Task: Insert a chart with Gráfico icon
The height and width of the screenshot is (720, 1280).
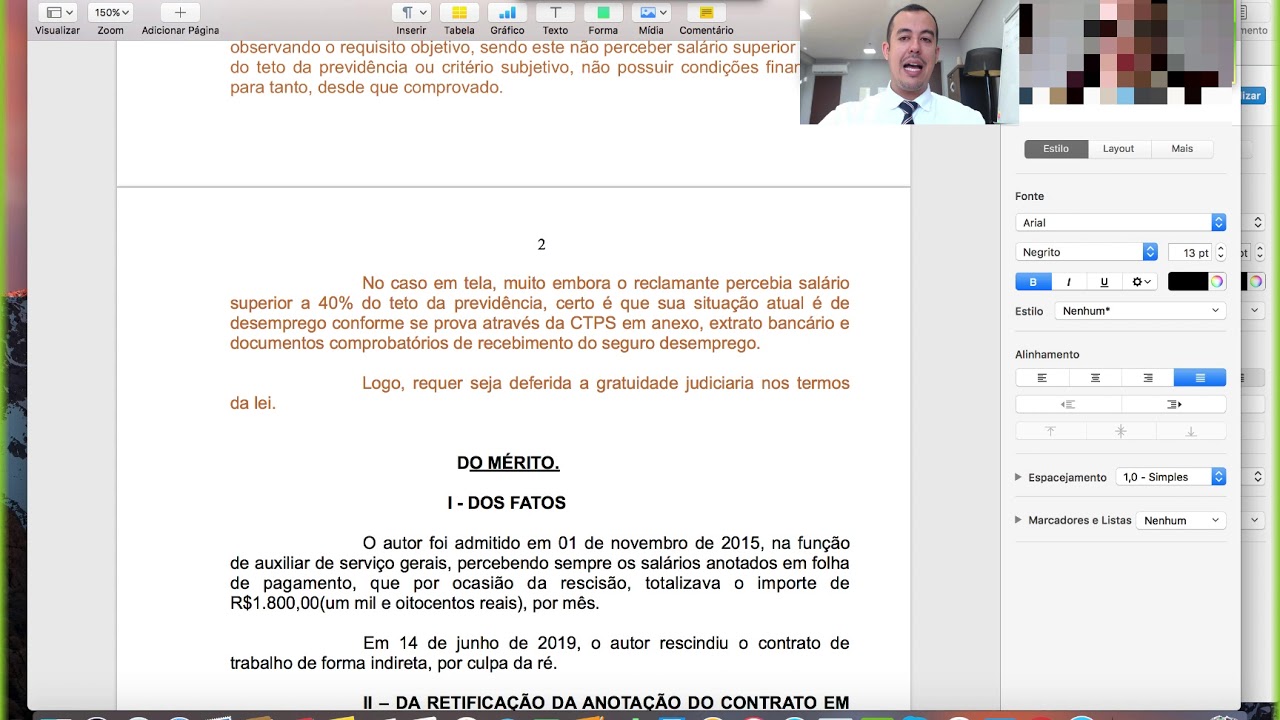Action: pyautogui.click(x=507, y=13)
